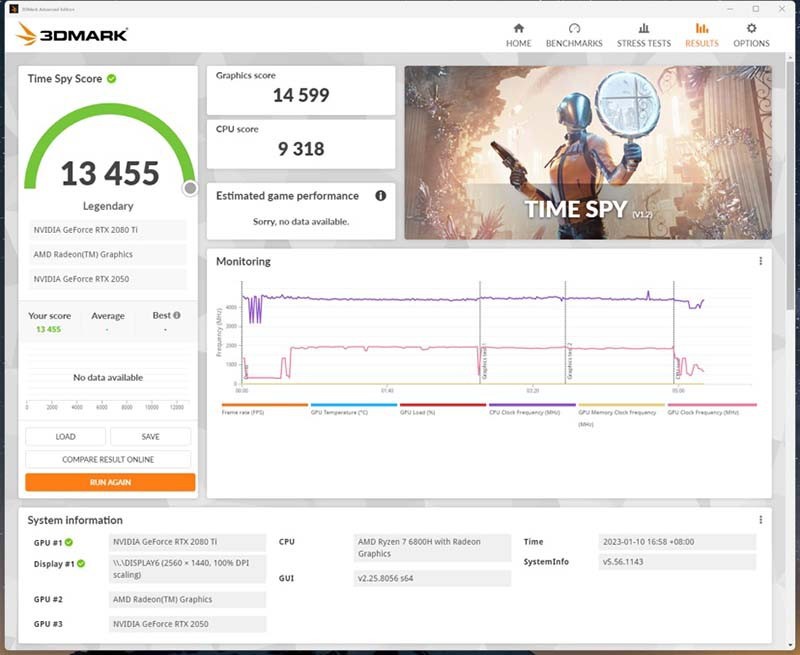Click the GUI version v2.25.8056 s64
The height and width of the screenshot is (655, 800).
point(432,578)
